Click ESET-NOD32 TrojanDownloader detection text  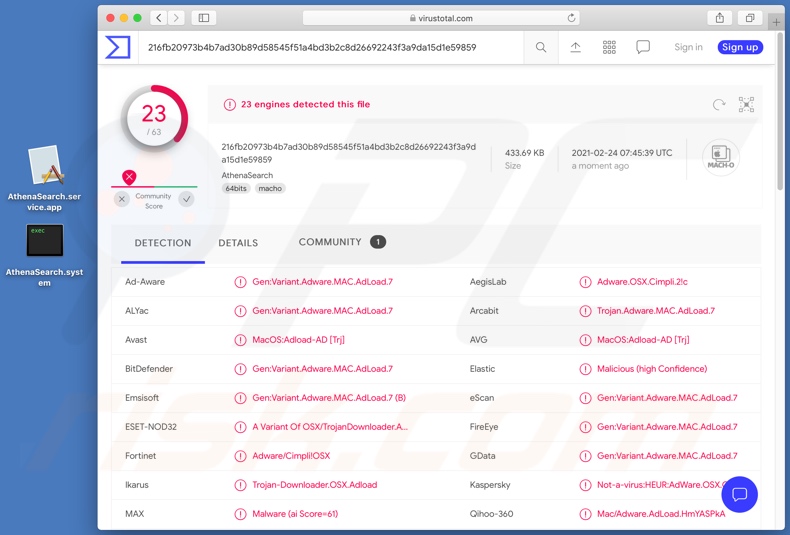coord(330,427)
